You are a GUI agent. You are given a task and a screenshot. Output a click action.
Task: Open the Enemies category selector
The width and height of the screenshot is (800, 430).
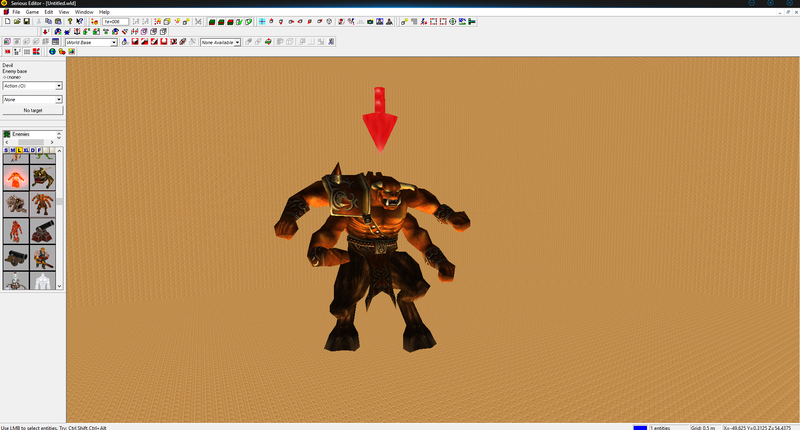click(29, 134)
